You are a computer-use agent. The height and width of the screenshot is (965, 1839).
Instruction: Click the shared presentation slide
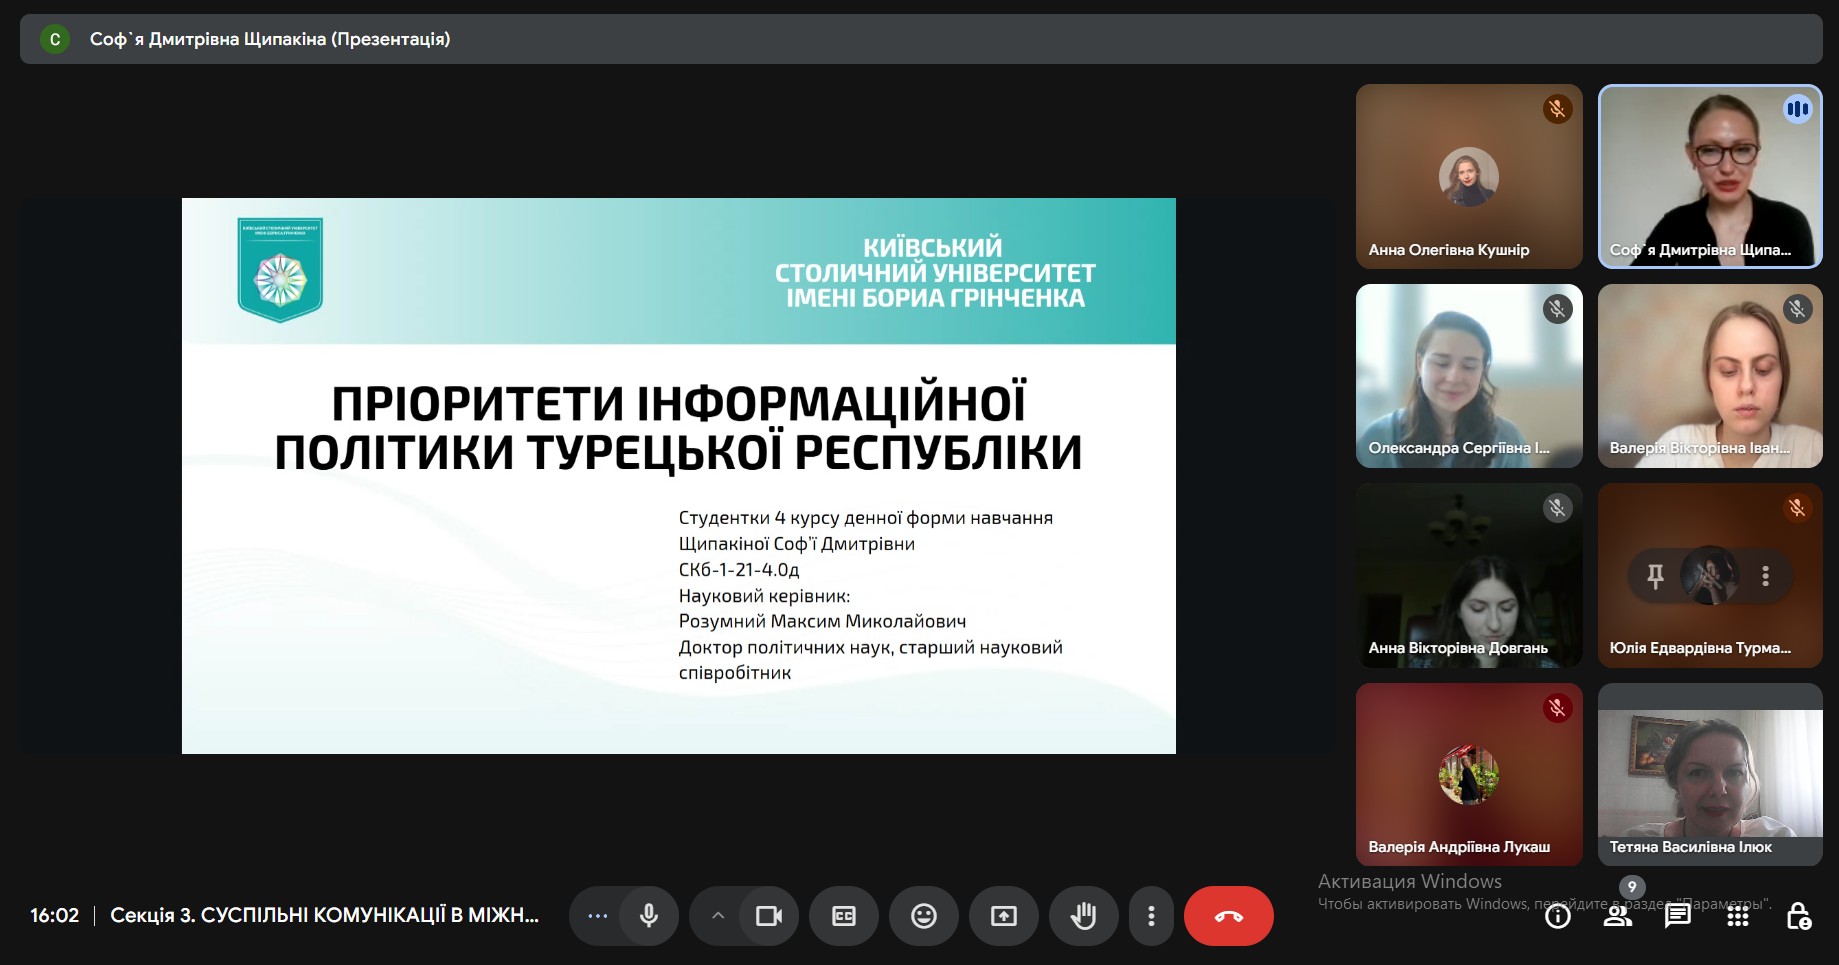(x=678, y=475)
